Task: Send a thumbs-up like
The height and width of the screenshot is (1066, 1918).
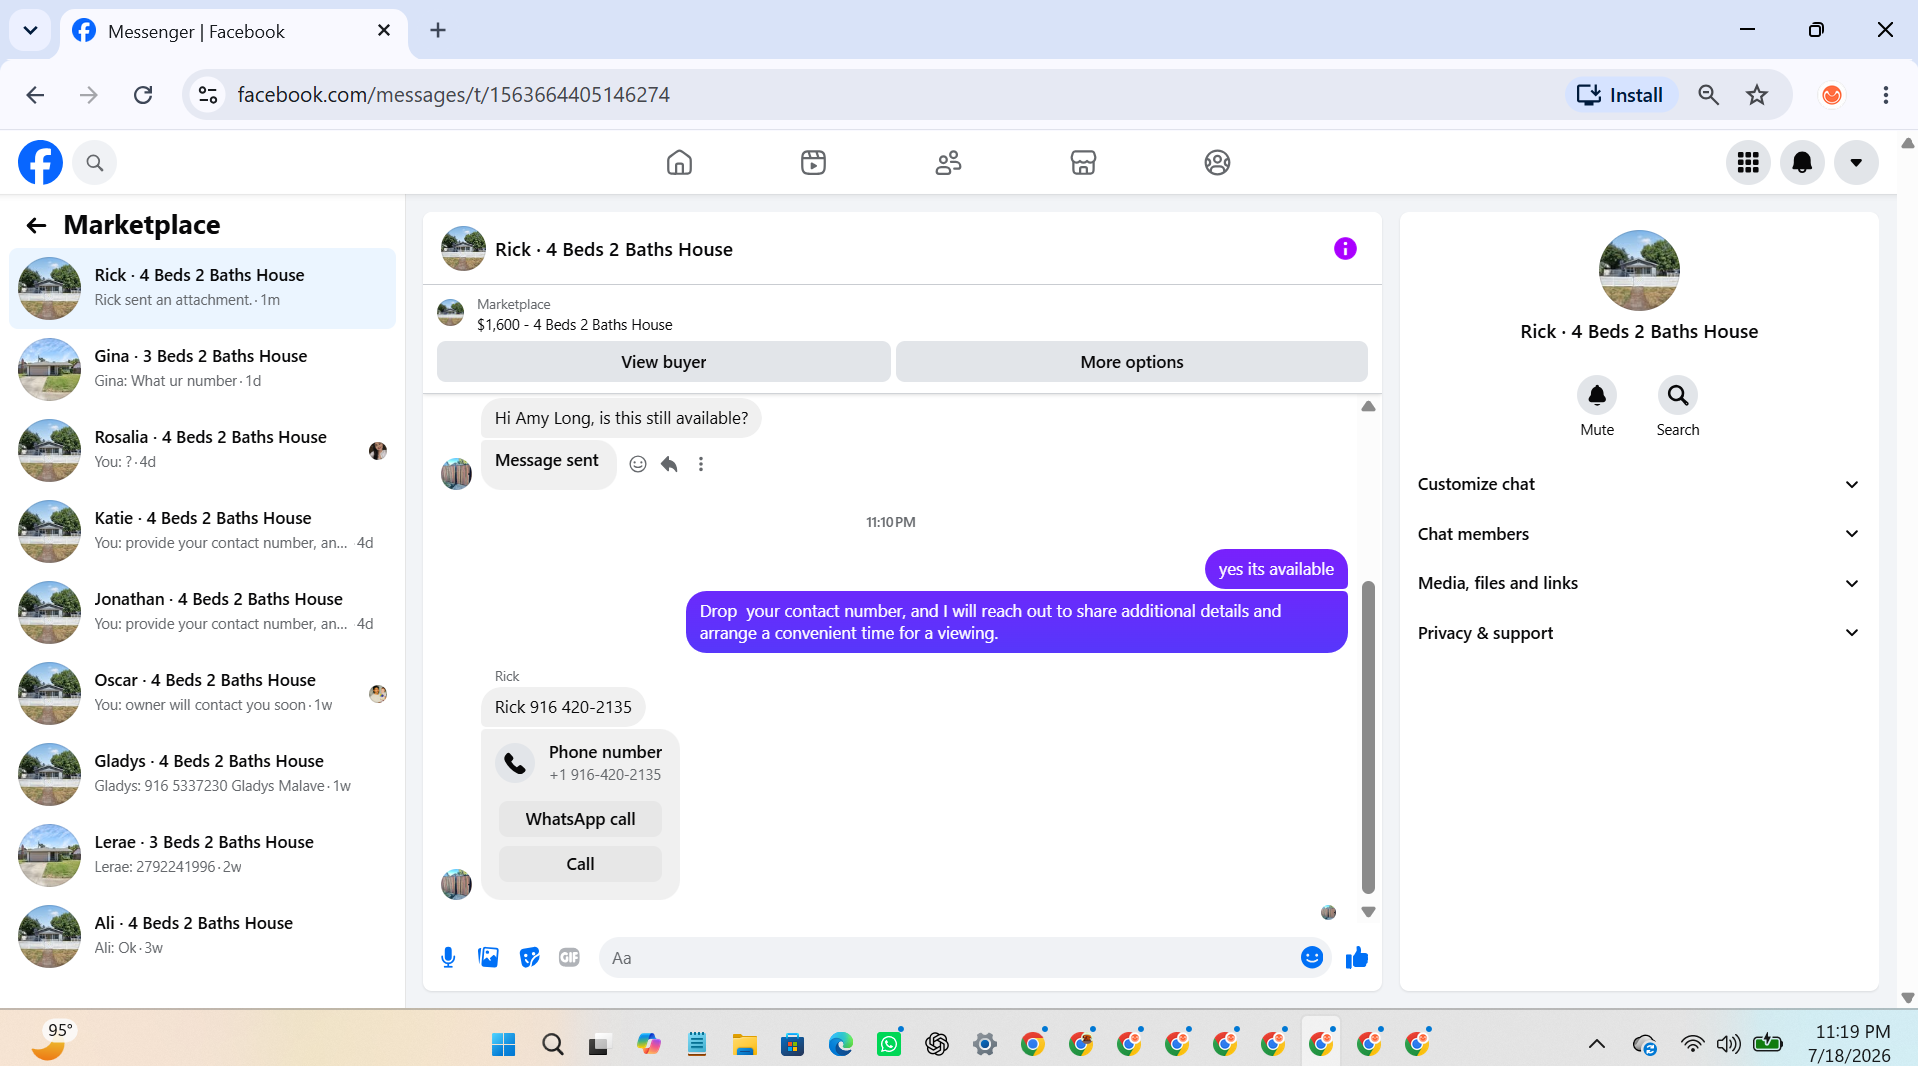Action: pos(1357,958)
